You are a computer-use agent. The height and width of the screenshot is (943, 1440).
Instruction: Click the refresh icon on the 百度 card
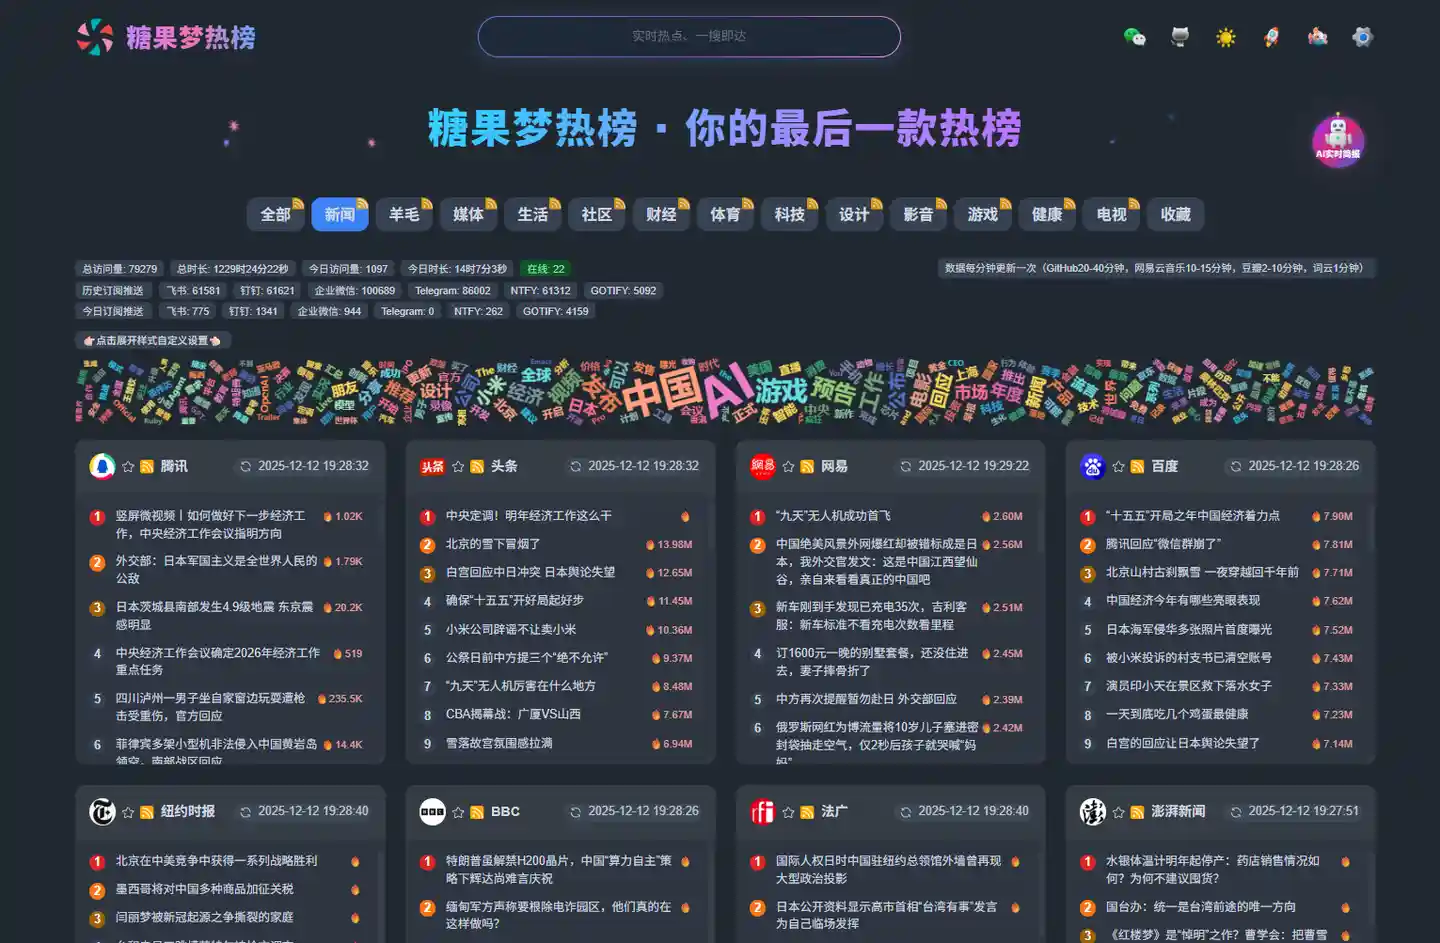[x=1235, y=467]
